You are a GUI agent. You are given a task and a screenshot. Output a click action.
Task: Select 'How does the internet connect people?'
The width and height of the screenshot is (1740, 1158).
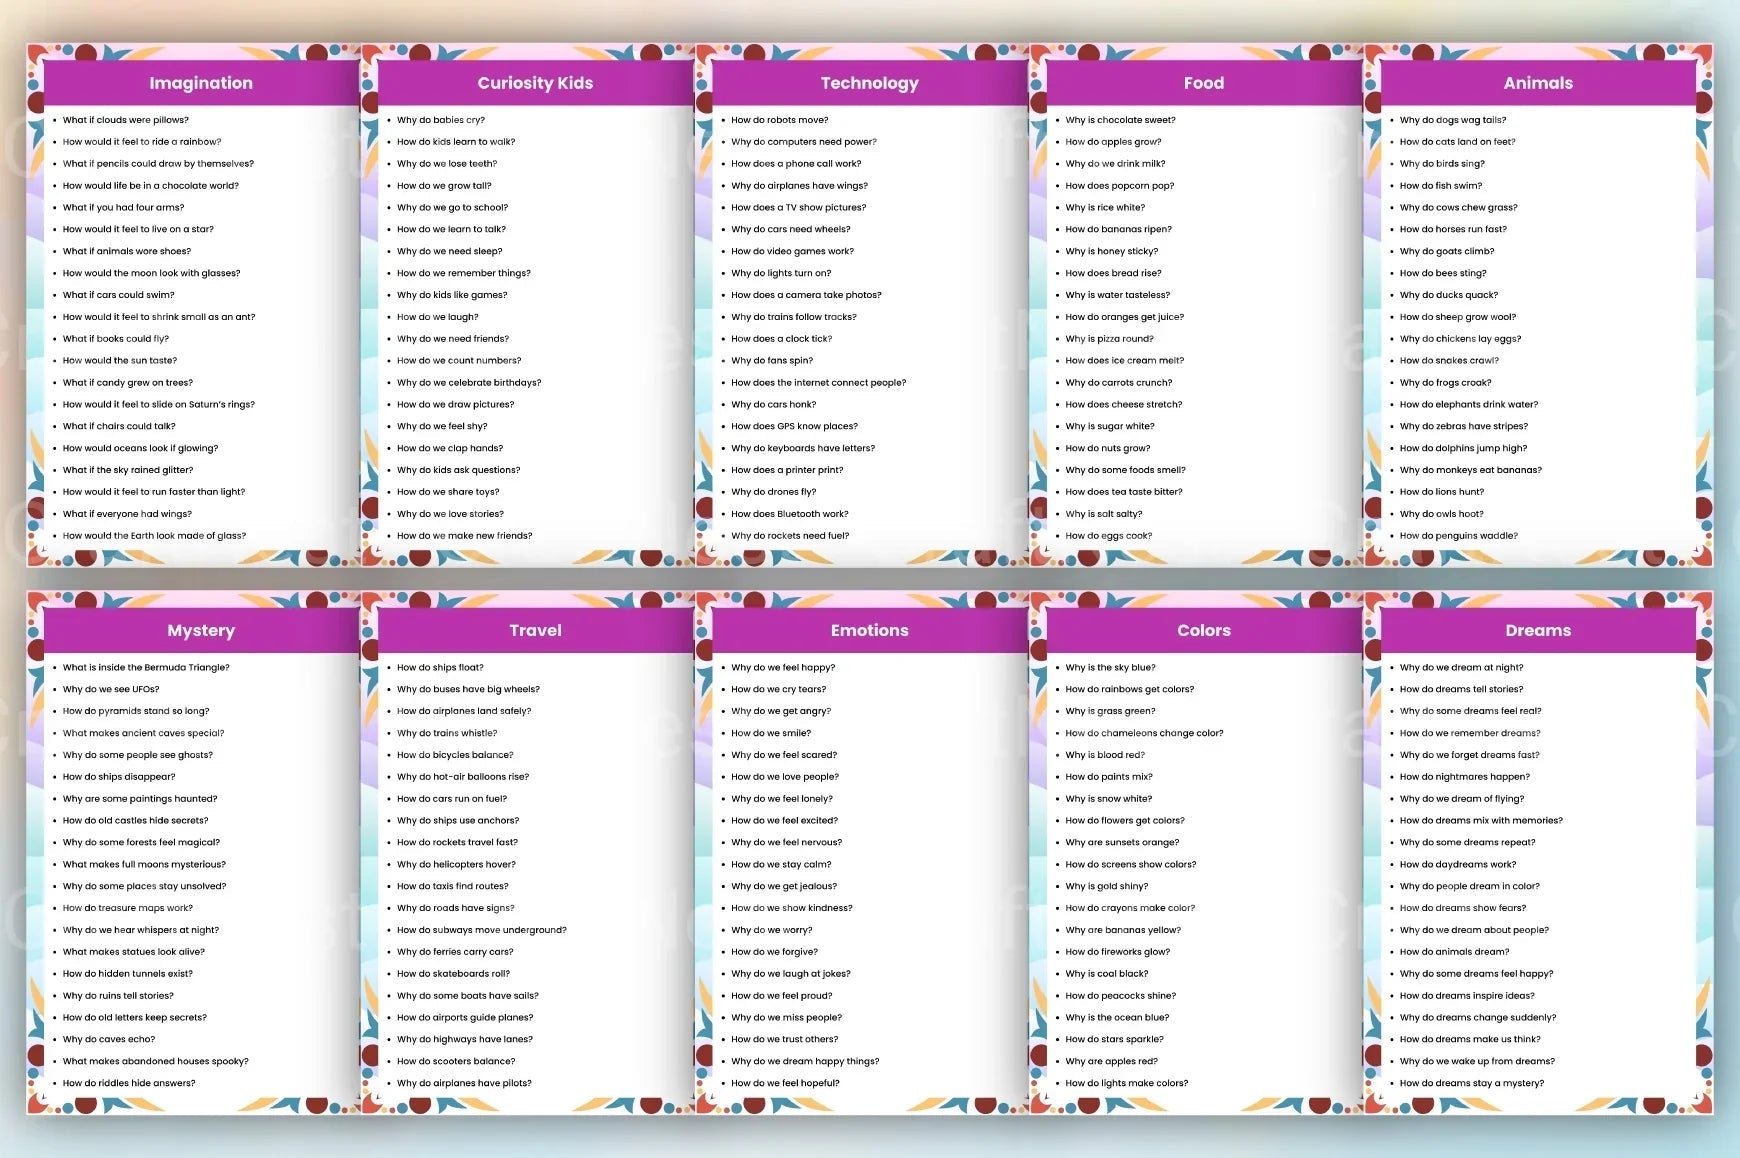click(x=818, y=383)
